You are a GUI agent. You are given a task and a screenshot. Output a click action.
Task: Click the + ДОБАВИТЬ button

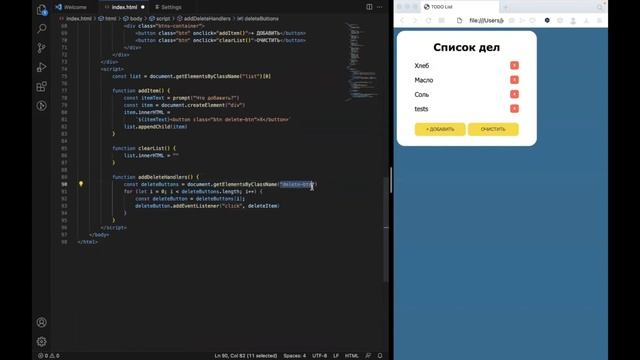(440, 129)
